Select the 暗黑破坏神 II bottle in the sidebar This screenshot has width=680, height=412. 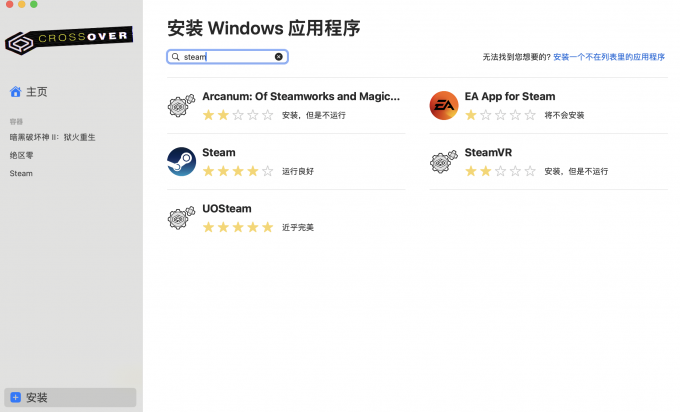(x=52, y=137)
